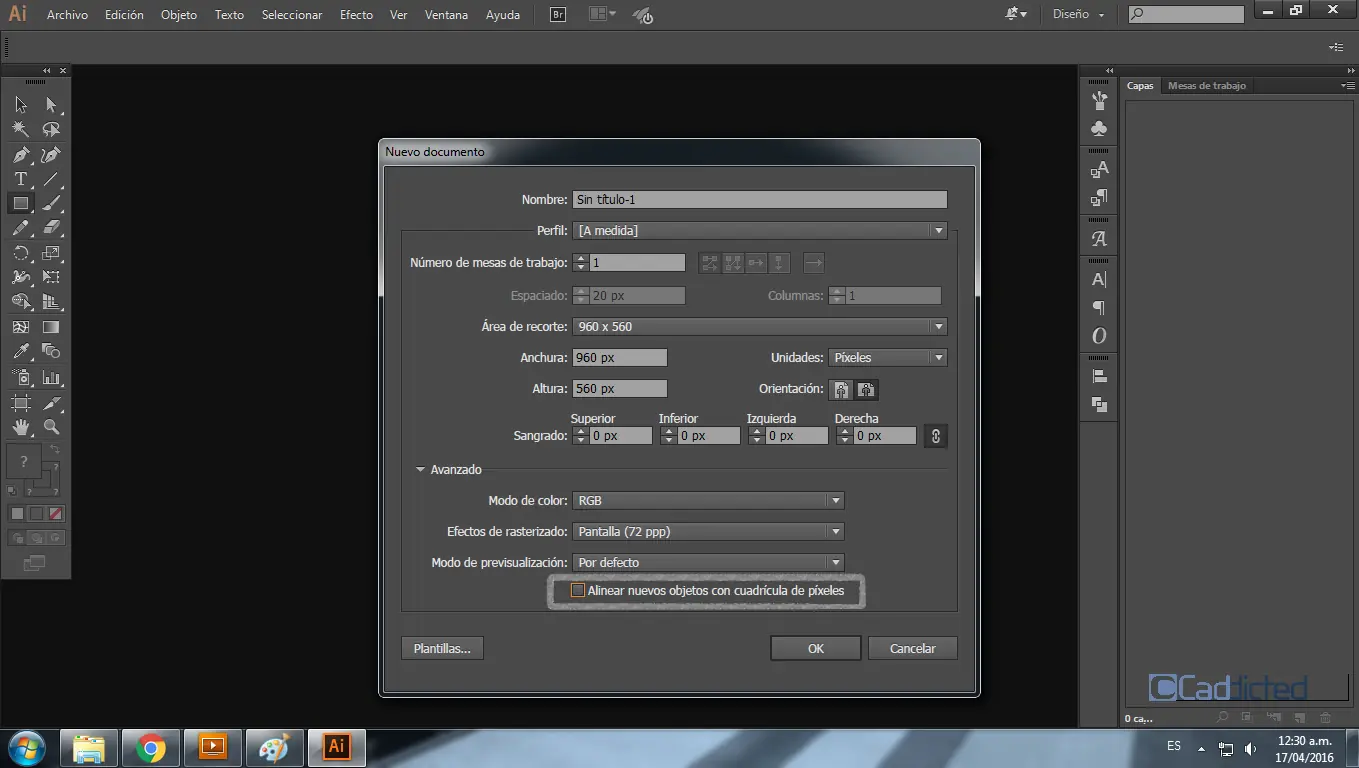This screenshot has width=1359, height=768.
Task: Open the Diseño workspace switcher
Action: [1079, 14]
